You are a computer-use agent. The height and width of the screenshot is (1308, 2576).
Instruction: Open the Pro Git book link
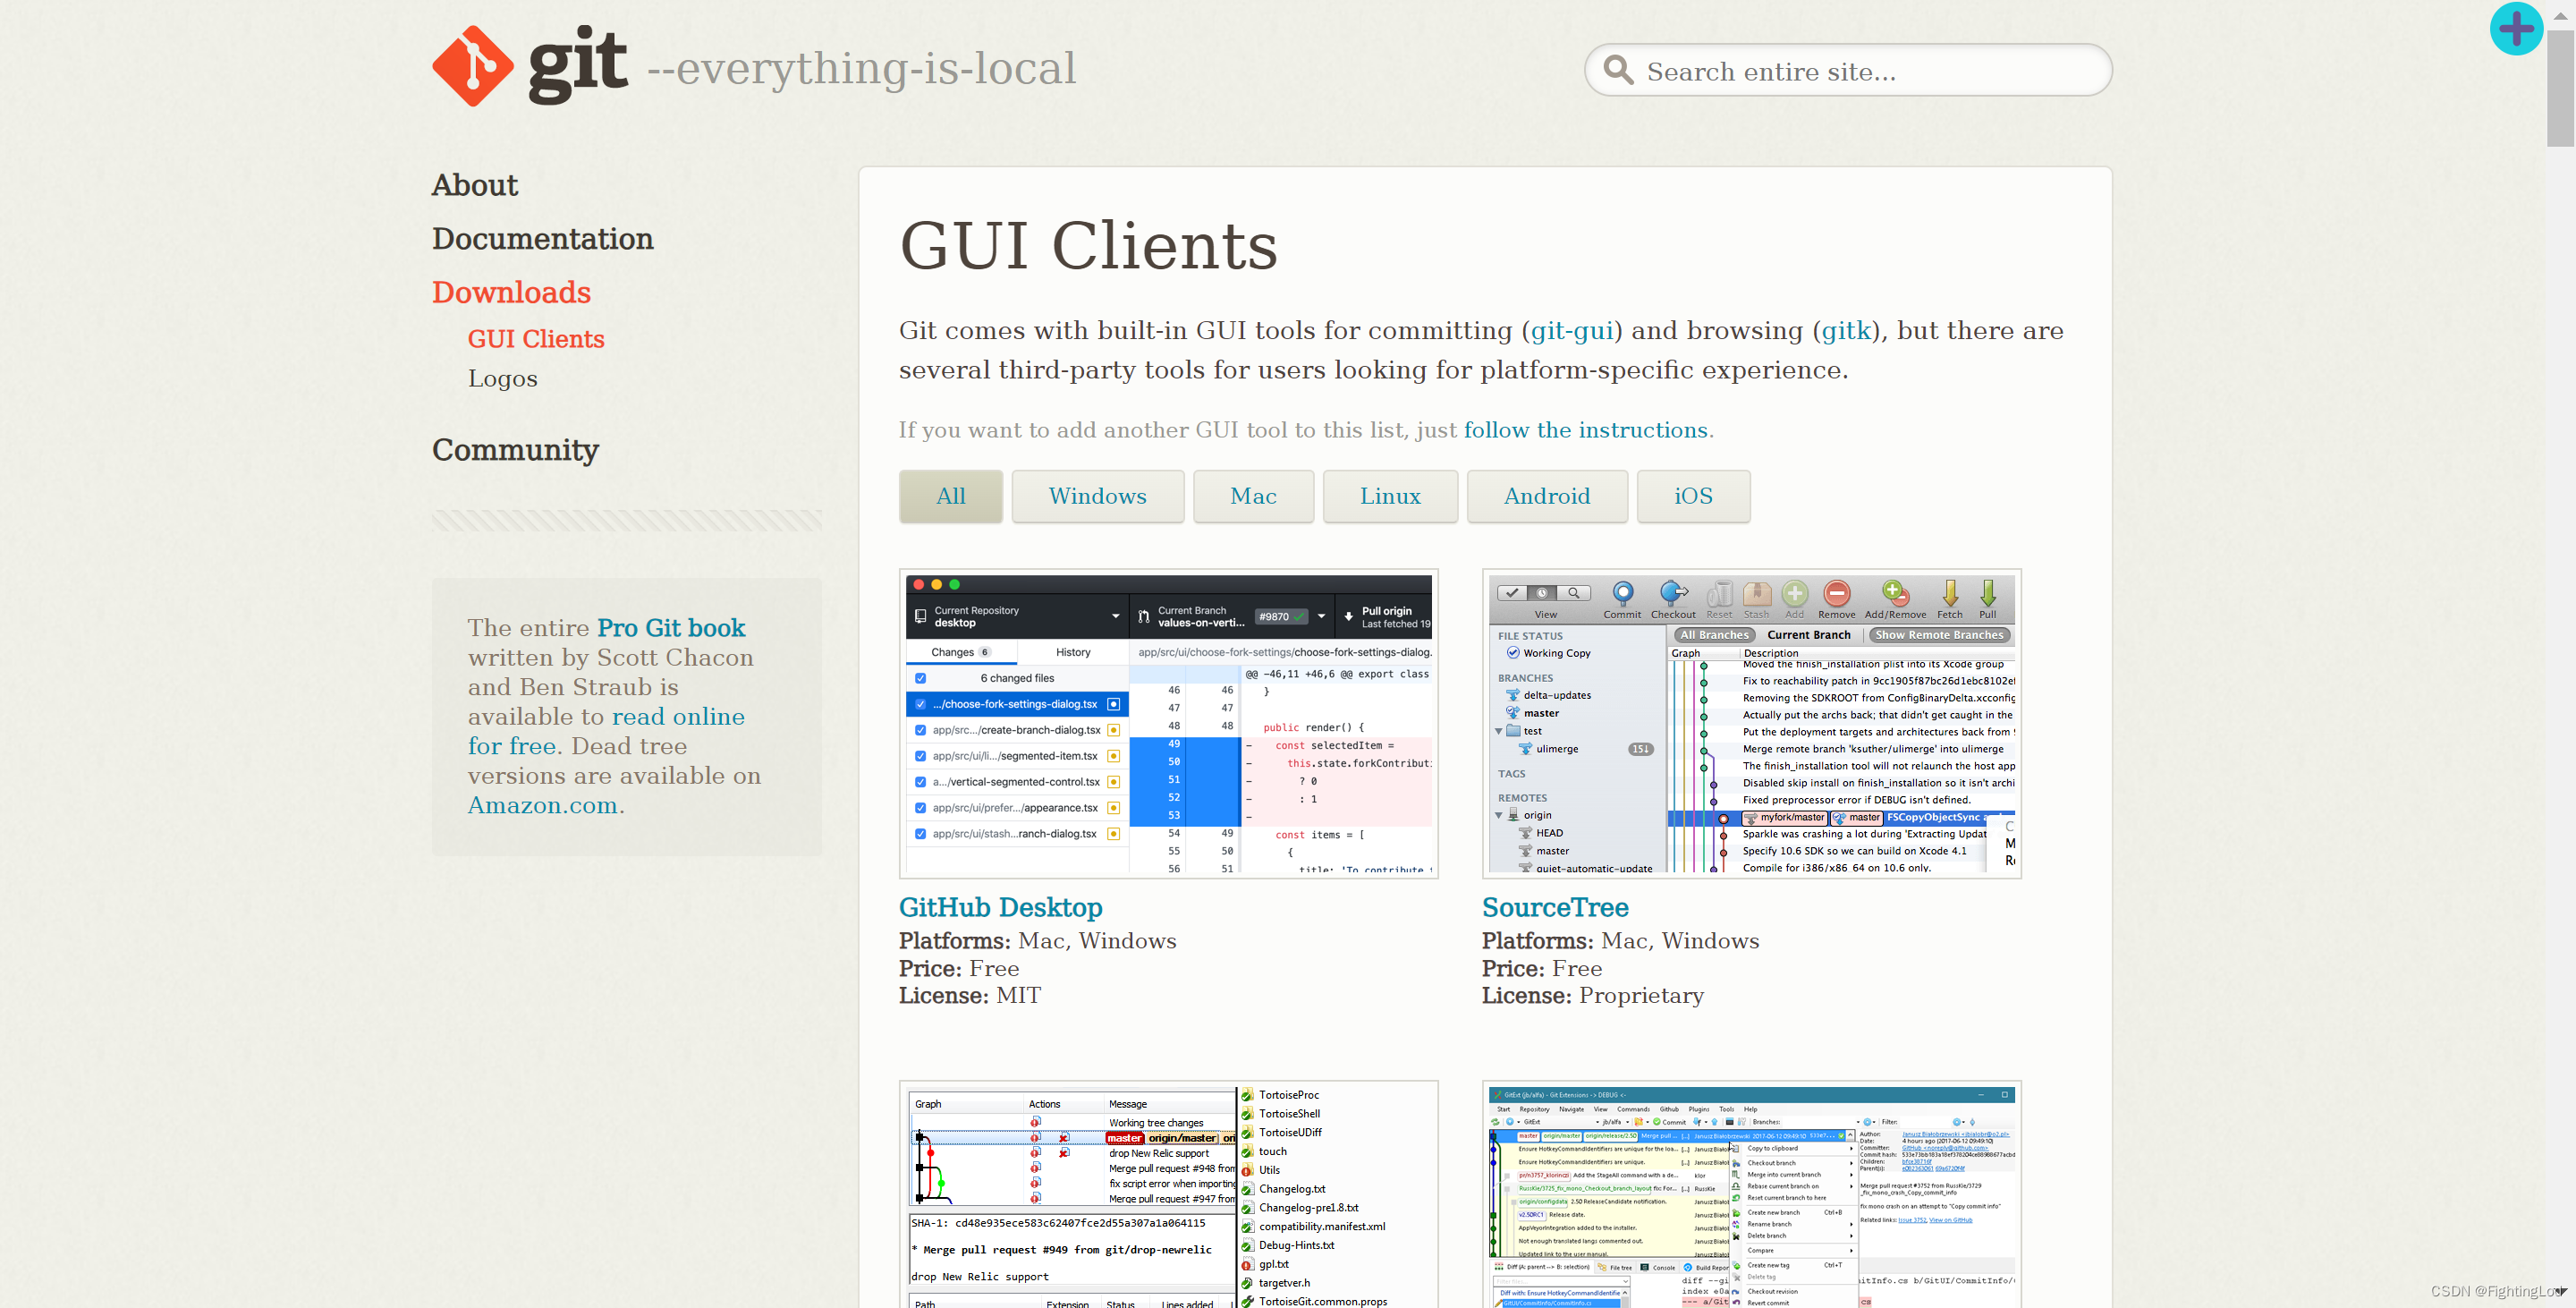click(671, 628)
